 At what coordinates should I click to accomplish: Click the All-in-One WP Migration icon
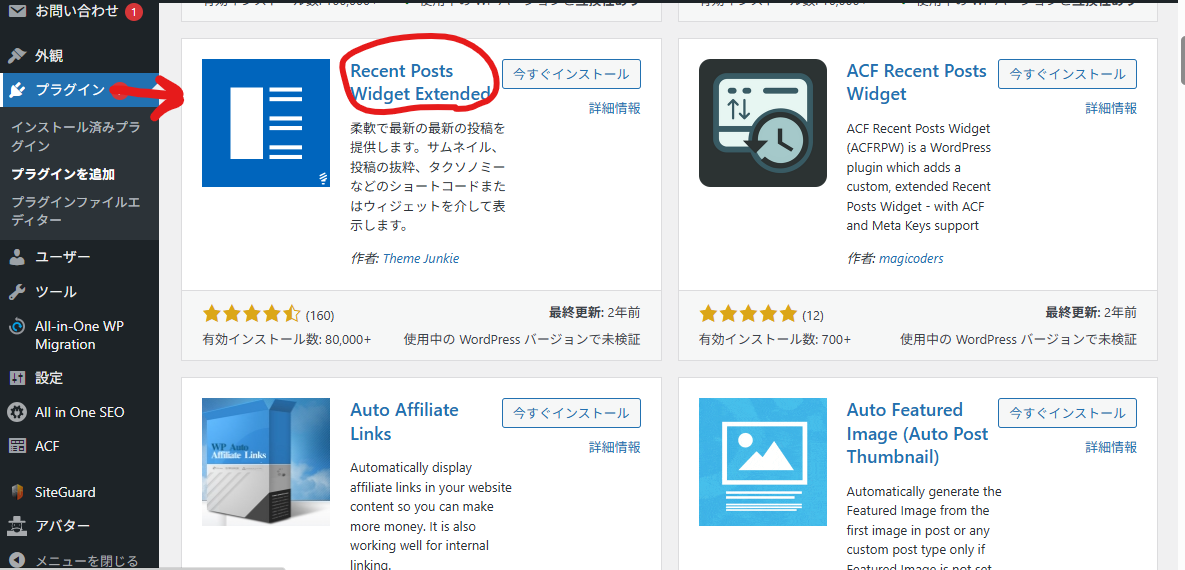[17, 327]
